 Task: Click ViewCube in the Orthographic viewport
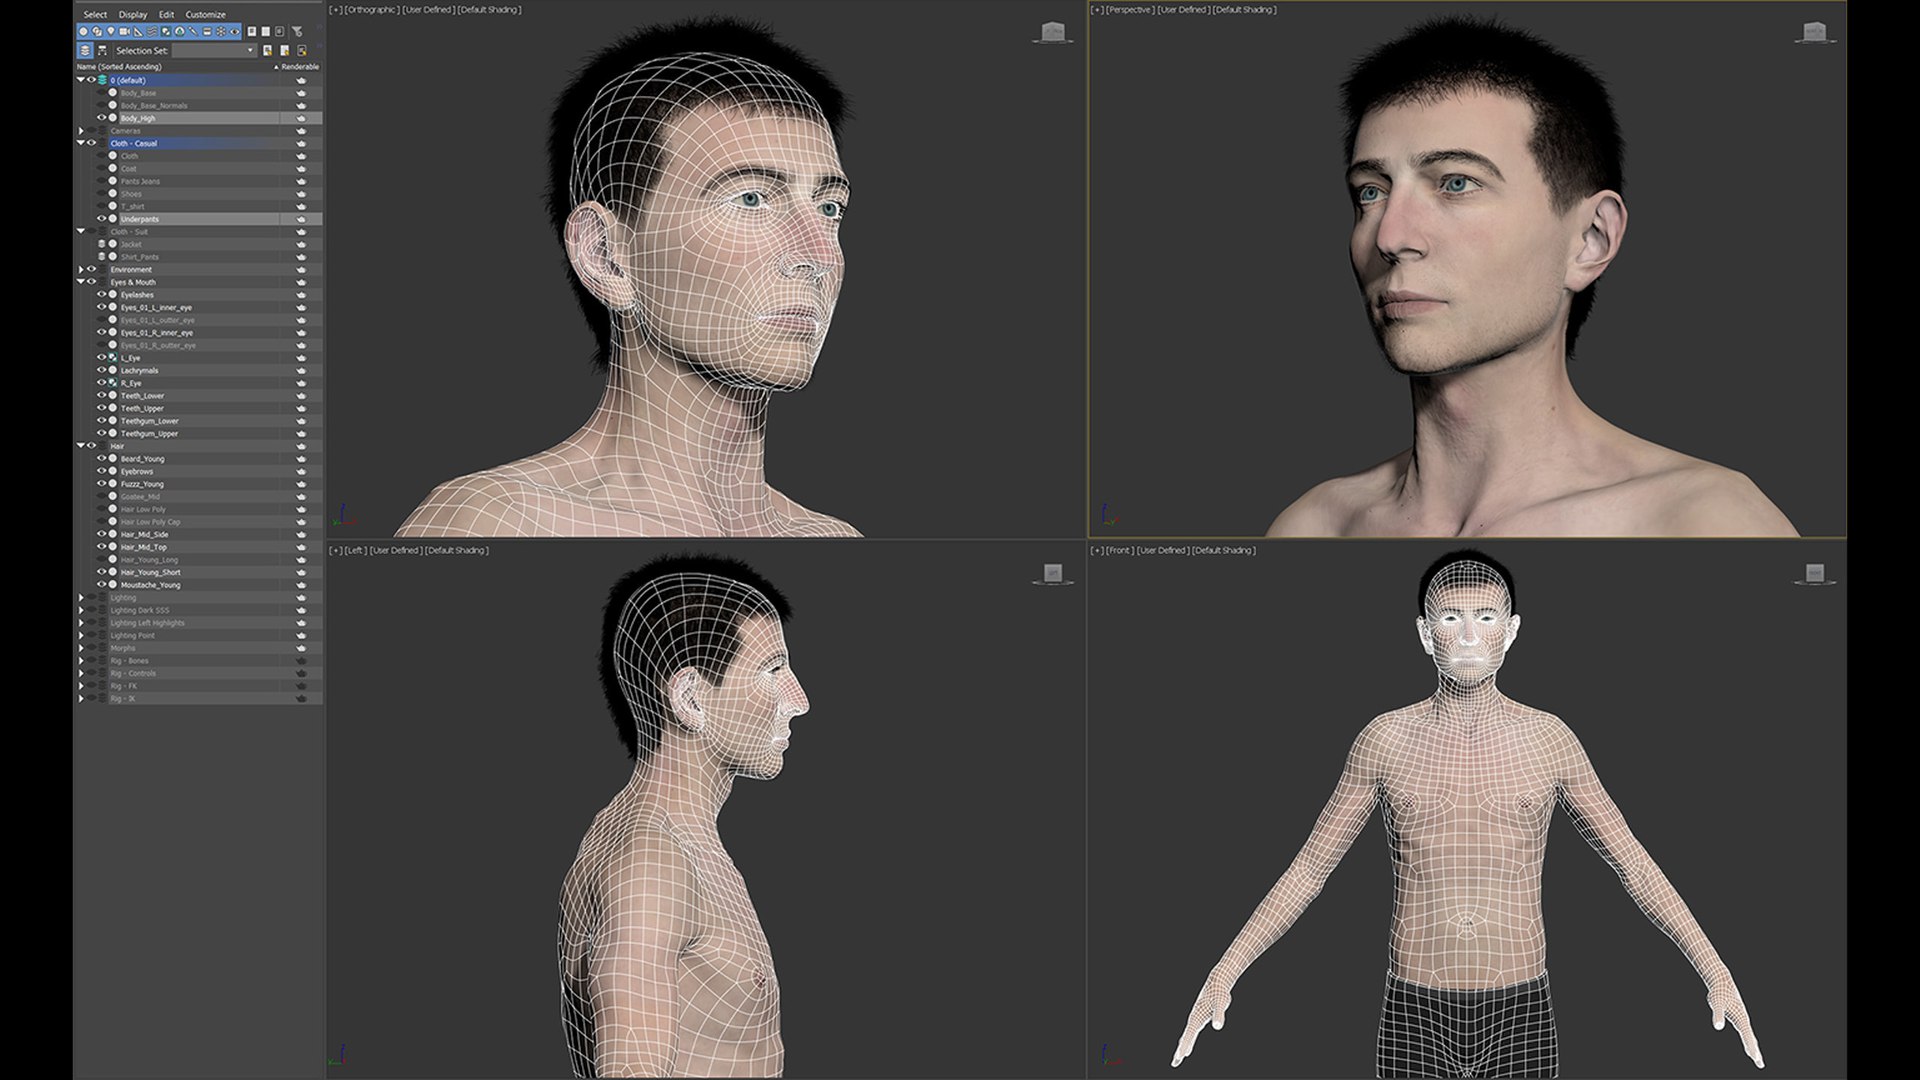point(1052,32)
